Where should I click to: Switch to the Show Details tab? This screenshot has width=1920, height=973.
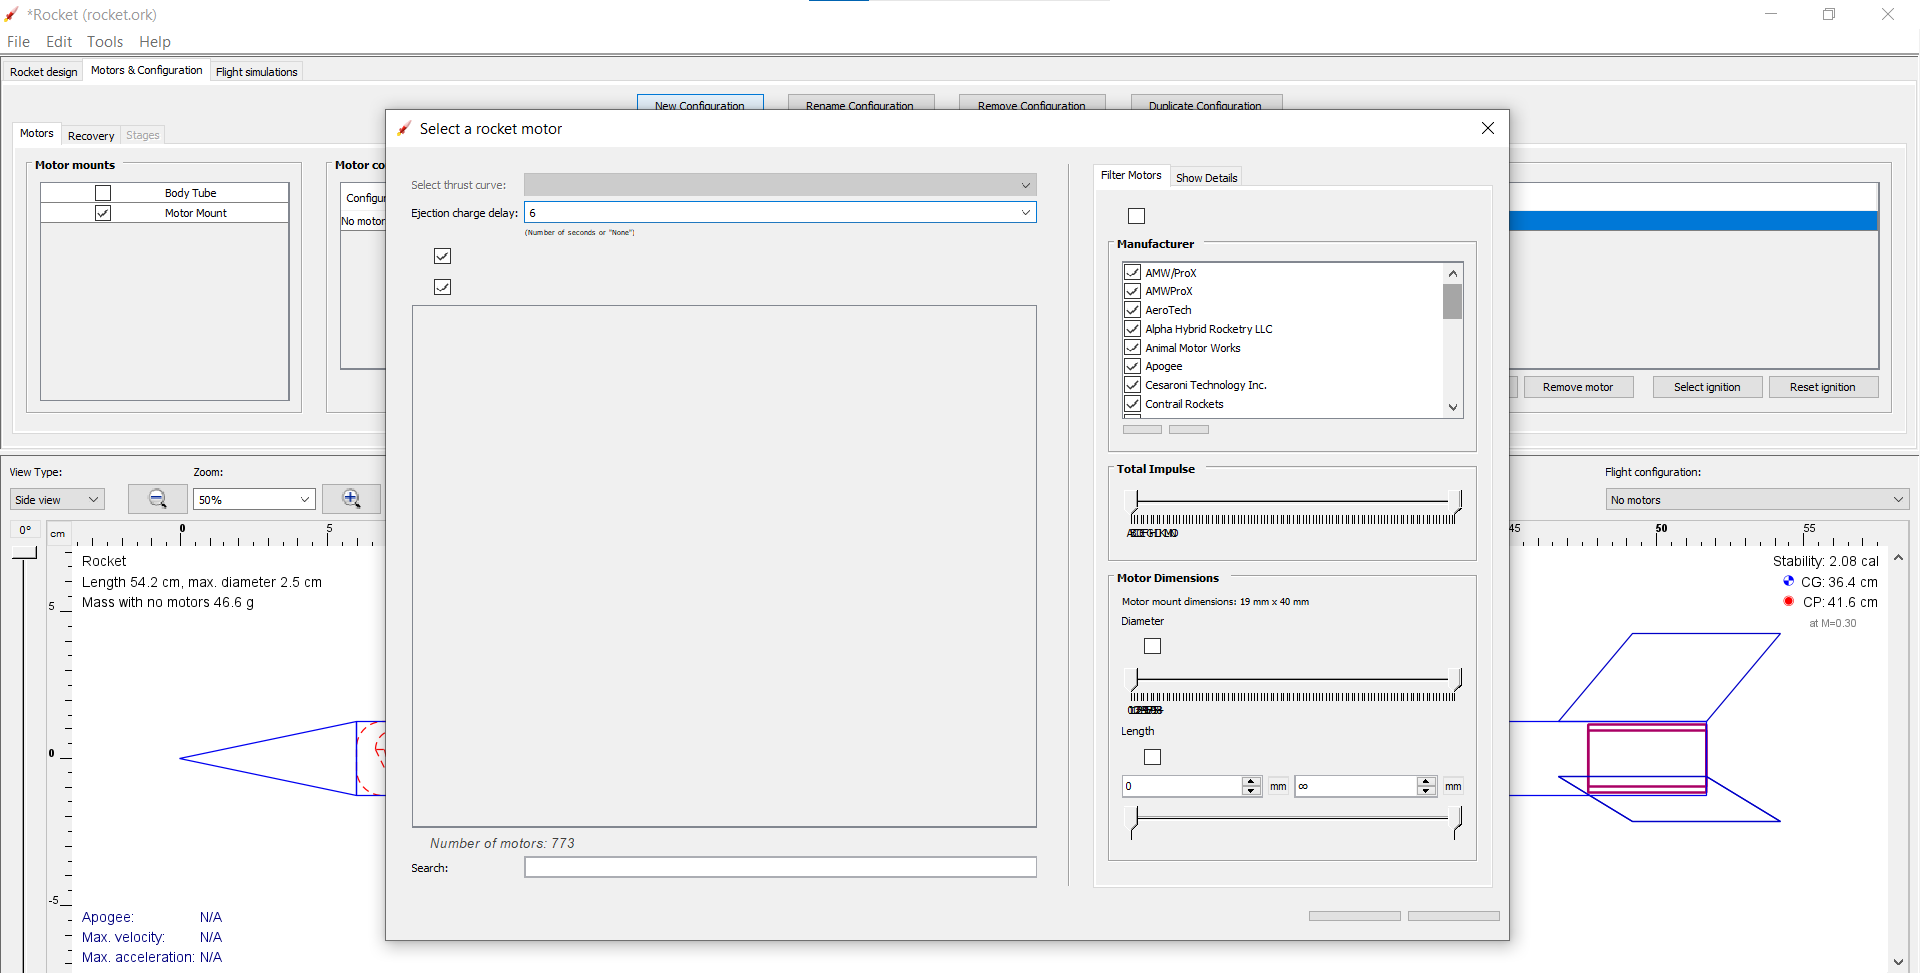point(1207,176)
